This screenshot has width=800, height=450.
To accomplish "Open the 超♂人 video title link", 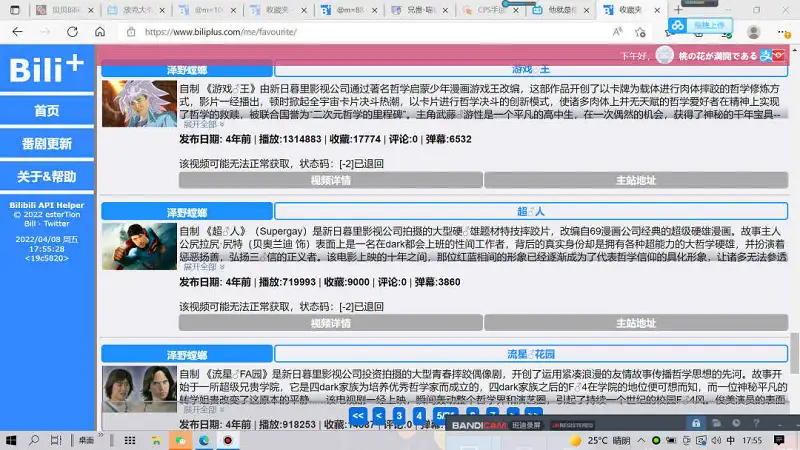I will [x=531, y=211].
